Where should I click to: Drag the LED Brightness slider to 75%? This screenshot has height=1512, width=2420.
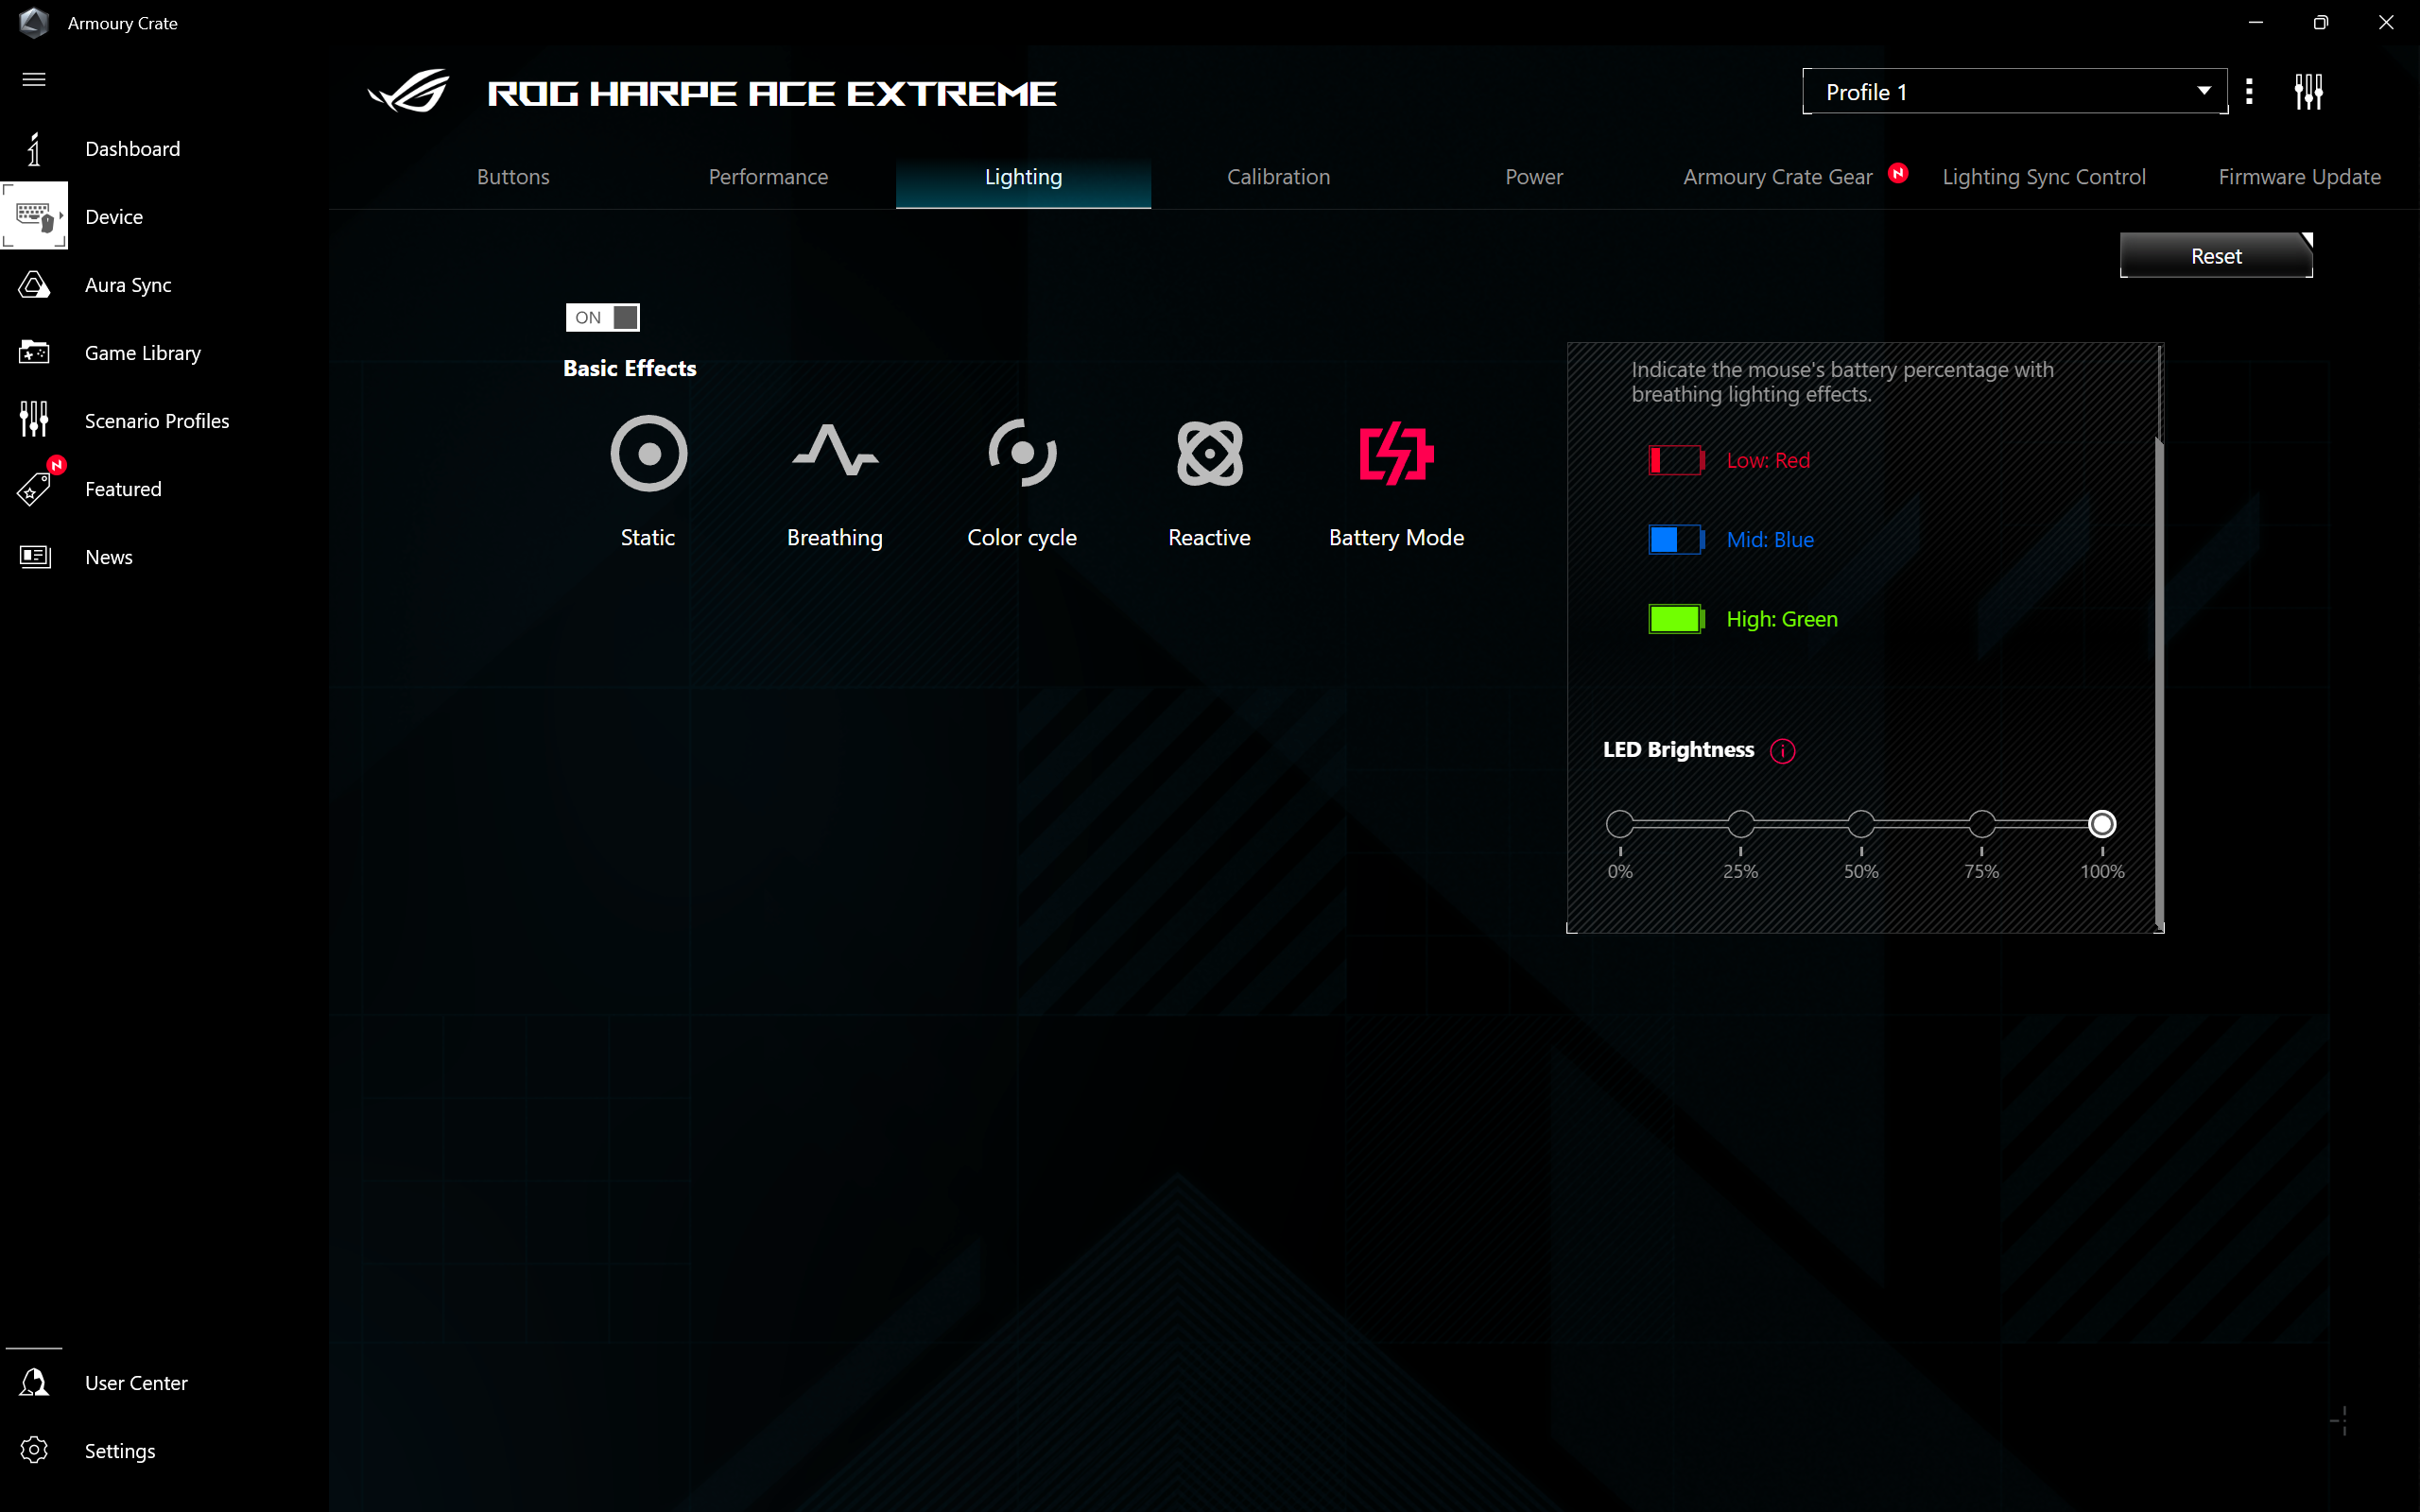1981,824
